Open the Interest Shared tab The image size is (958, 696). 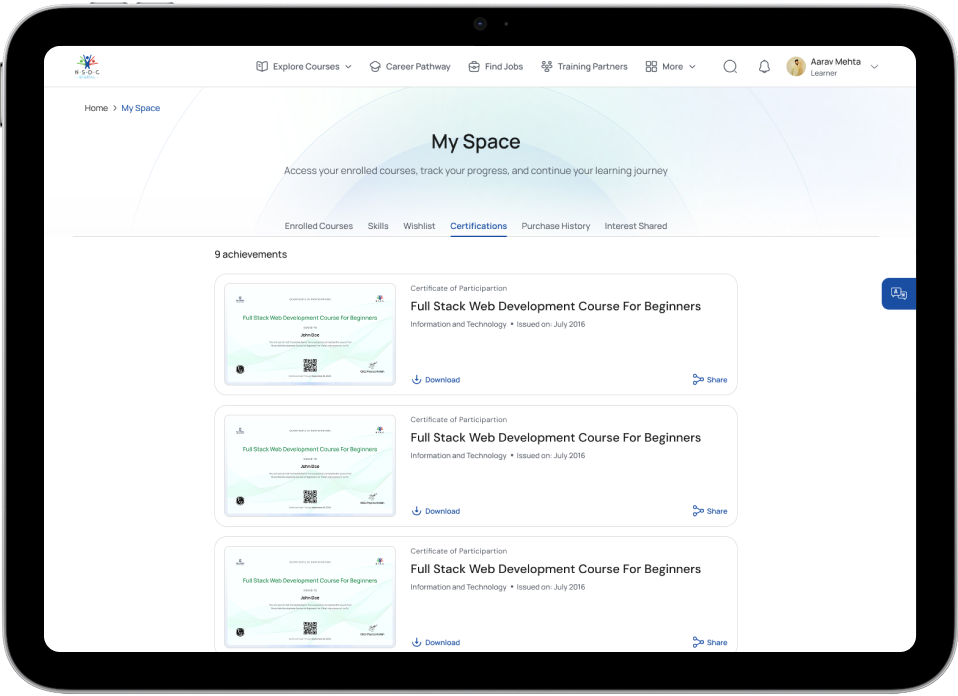pos(635,226)
